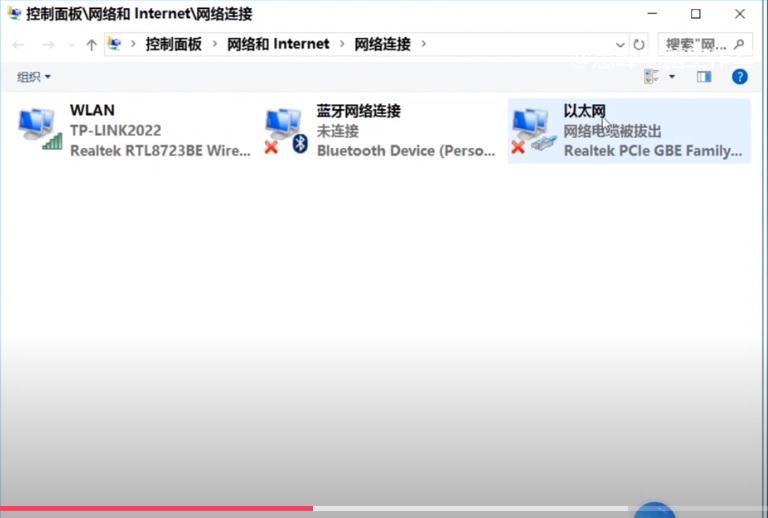Go up one folder level
Viewport: 768px width, 518px height.
click(x=91, y=45)
